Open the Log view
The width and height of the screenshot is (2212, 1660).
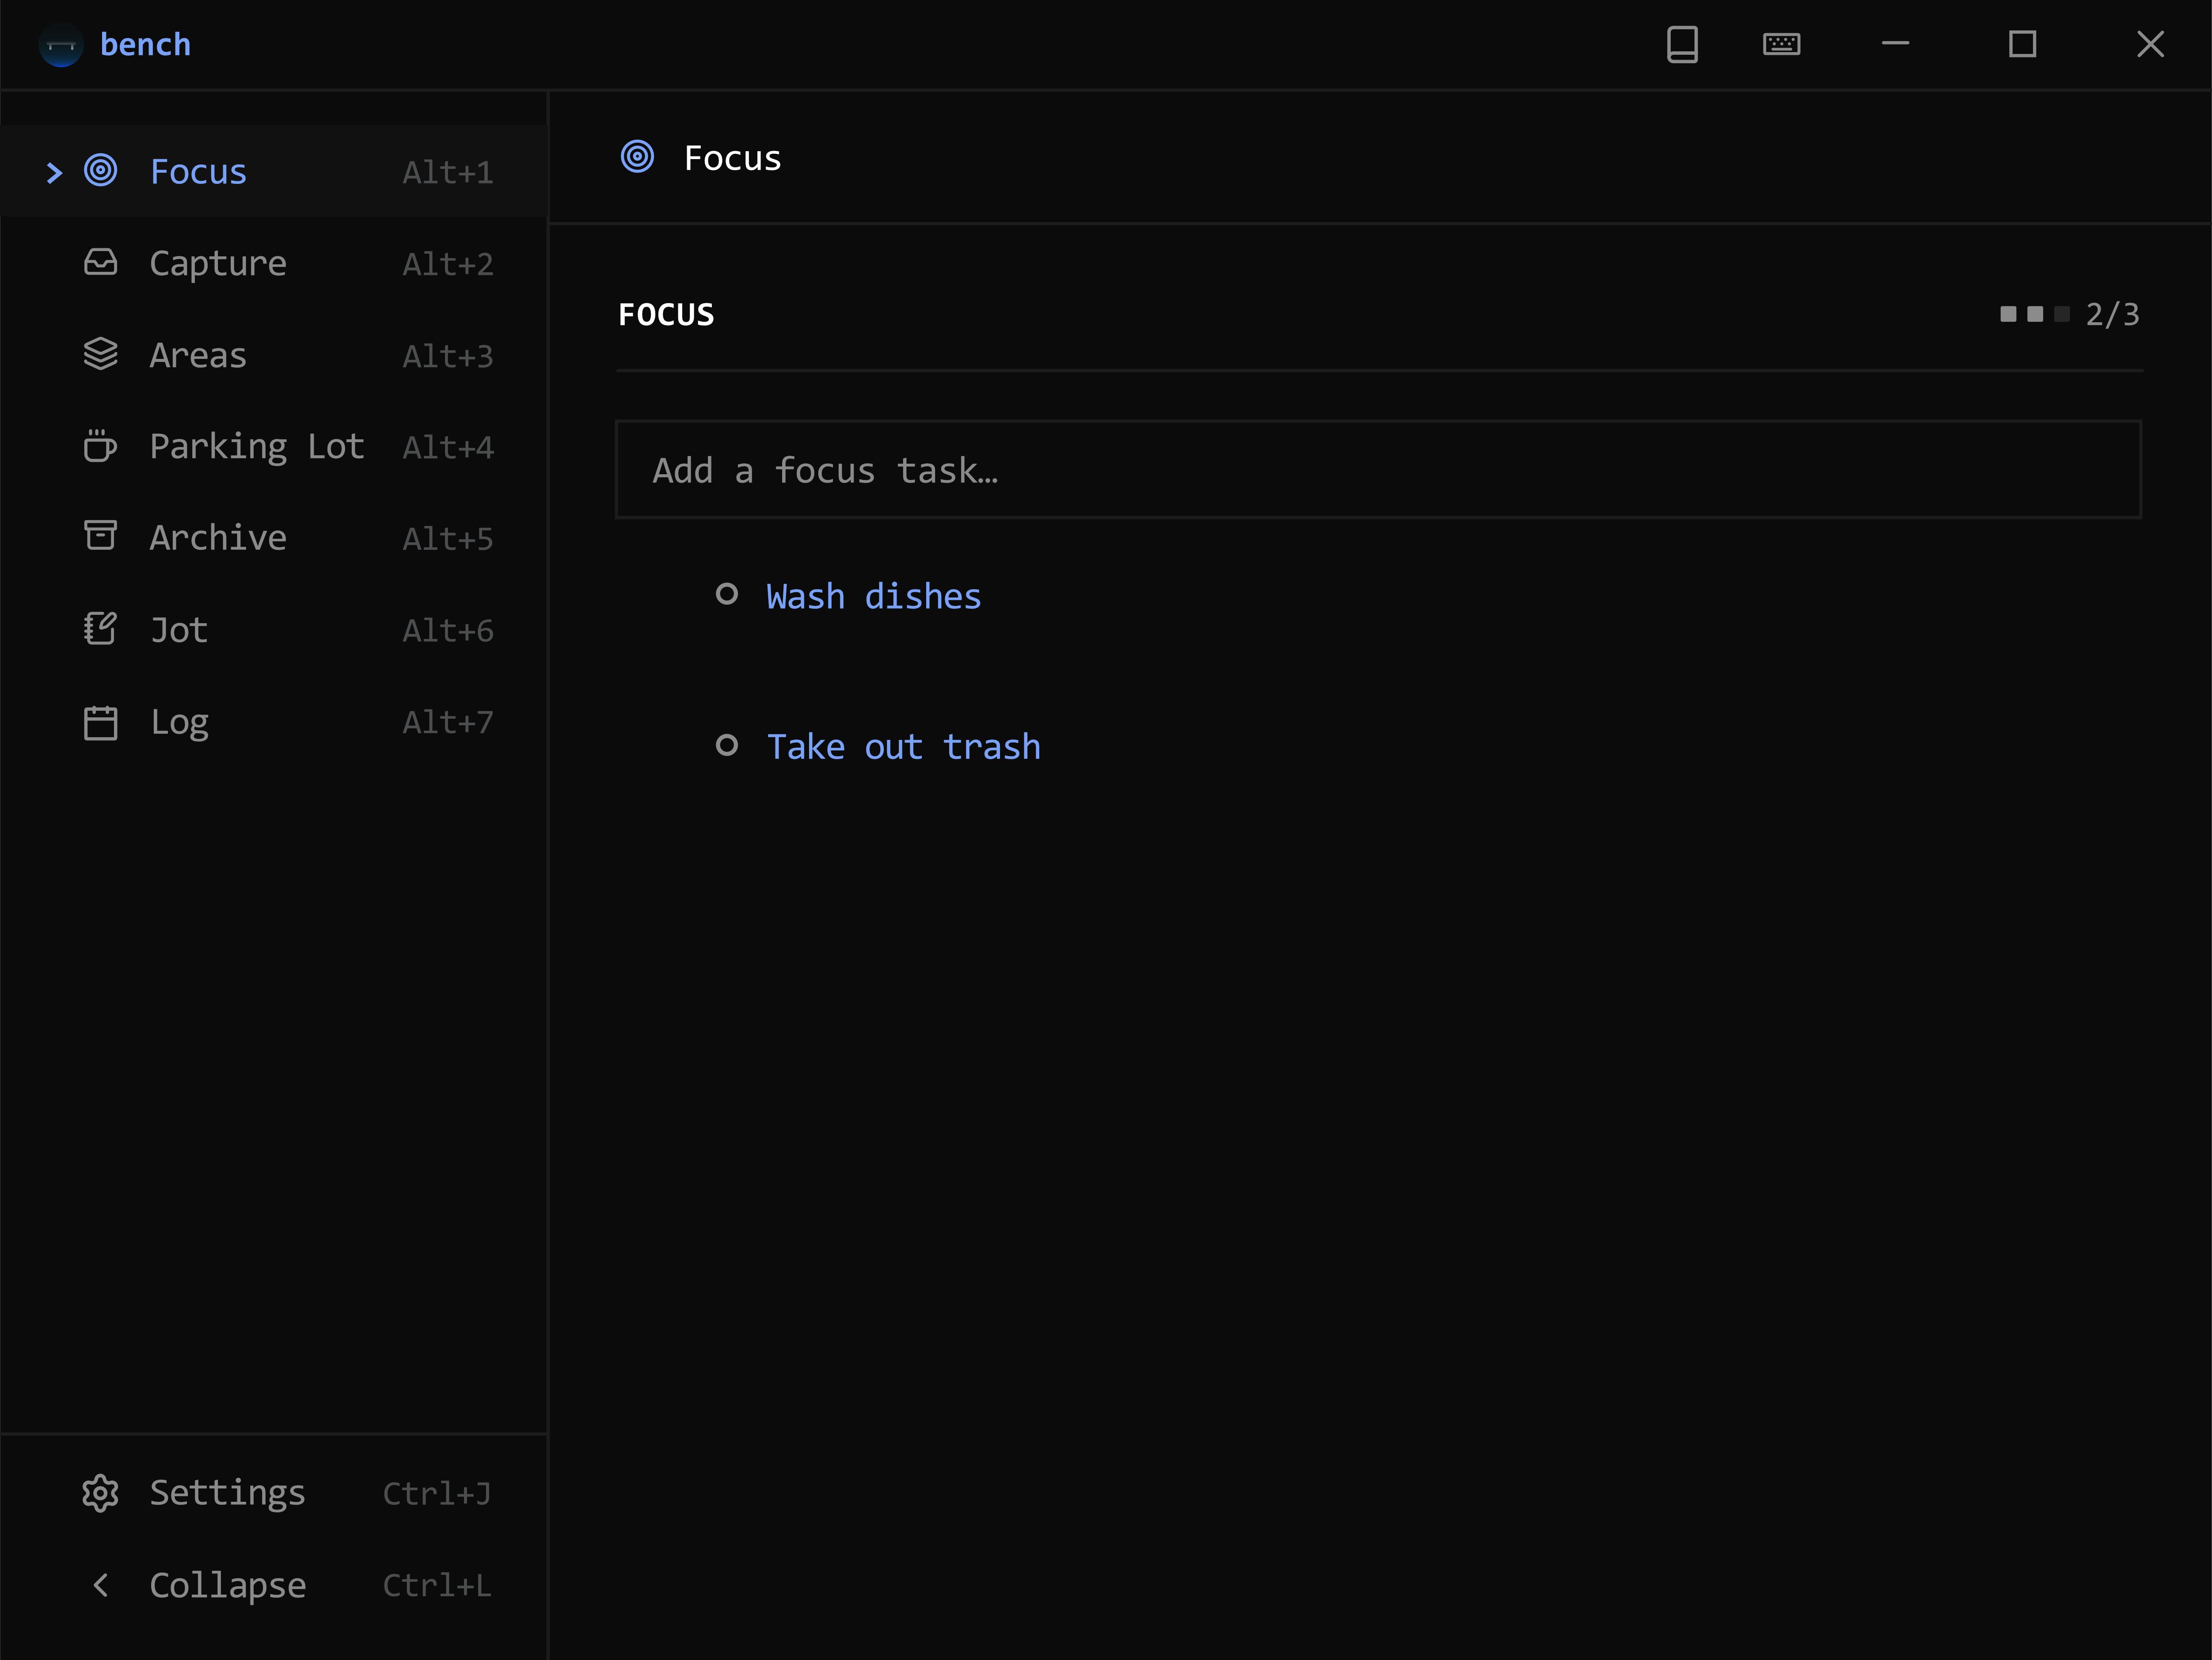pos(180,722)
